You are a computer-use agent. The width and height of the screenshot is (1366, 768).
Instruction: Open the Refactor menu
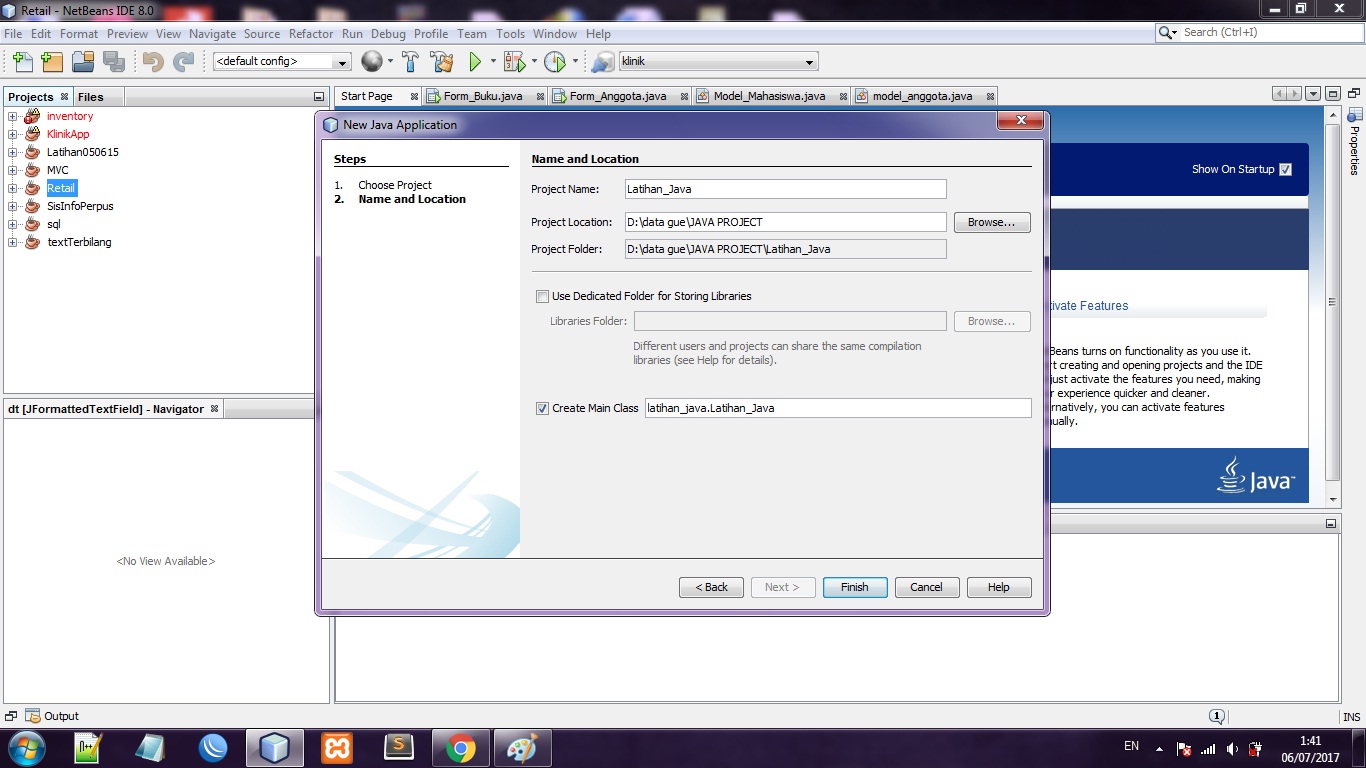point(311,33)
